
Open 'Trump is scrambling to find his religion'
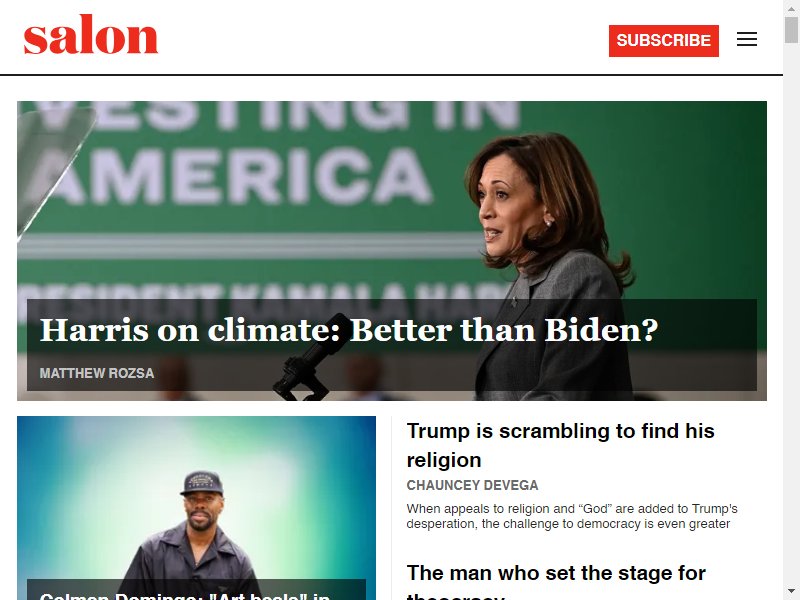coord(560,445)
